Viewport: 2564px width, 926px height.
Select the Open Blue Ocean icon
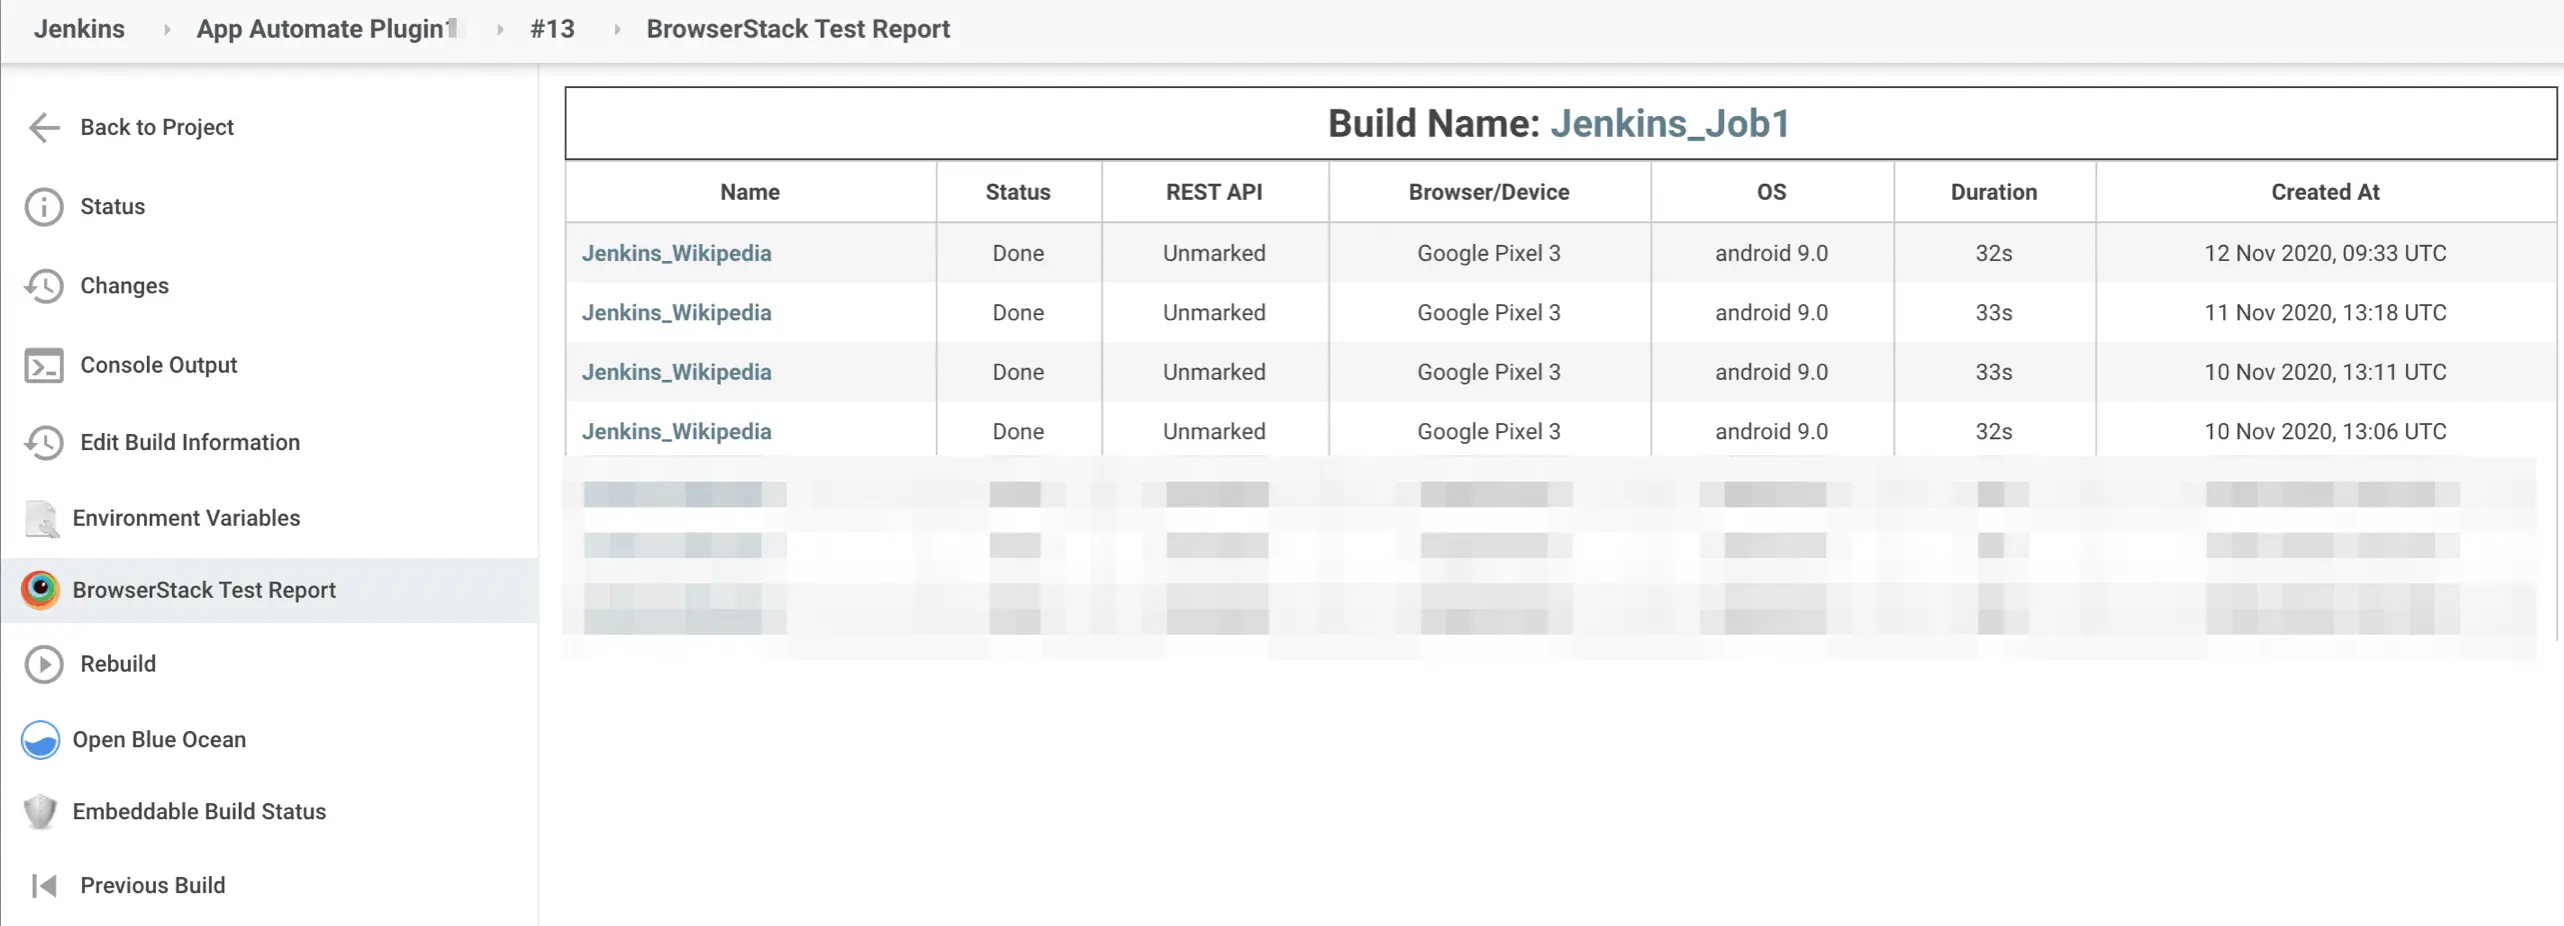coord(40,740)
